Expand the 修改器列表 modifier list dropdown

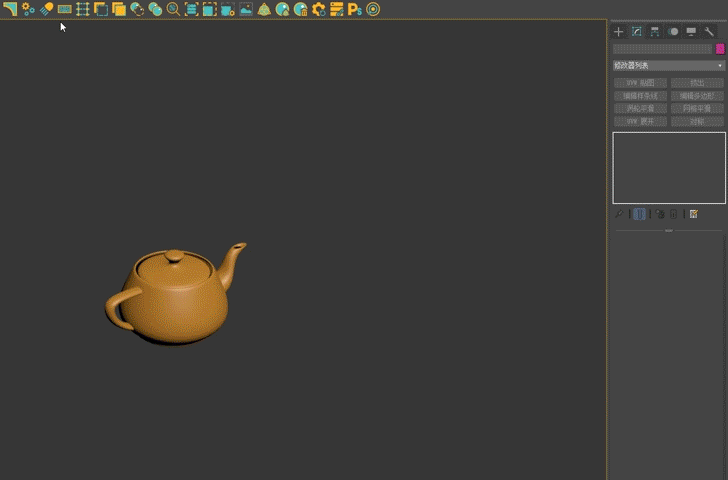click(668, 65)
